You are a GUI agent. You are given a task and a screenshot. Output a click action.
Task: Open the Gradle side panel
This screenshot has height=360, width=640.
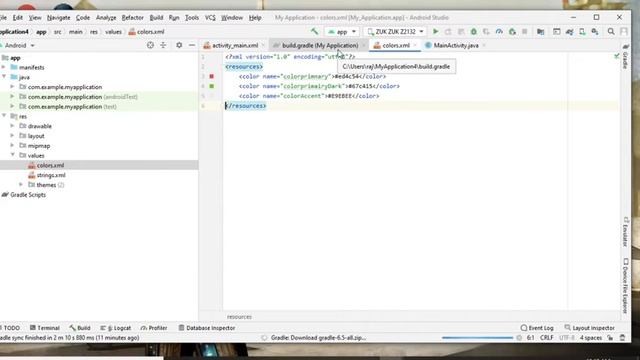pyautogui.click(x=625, y=56)
